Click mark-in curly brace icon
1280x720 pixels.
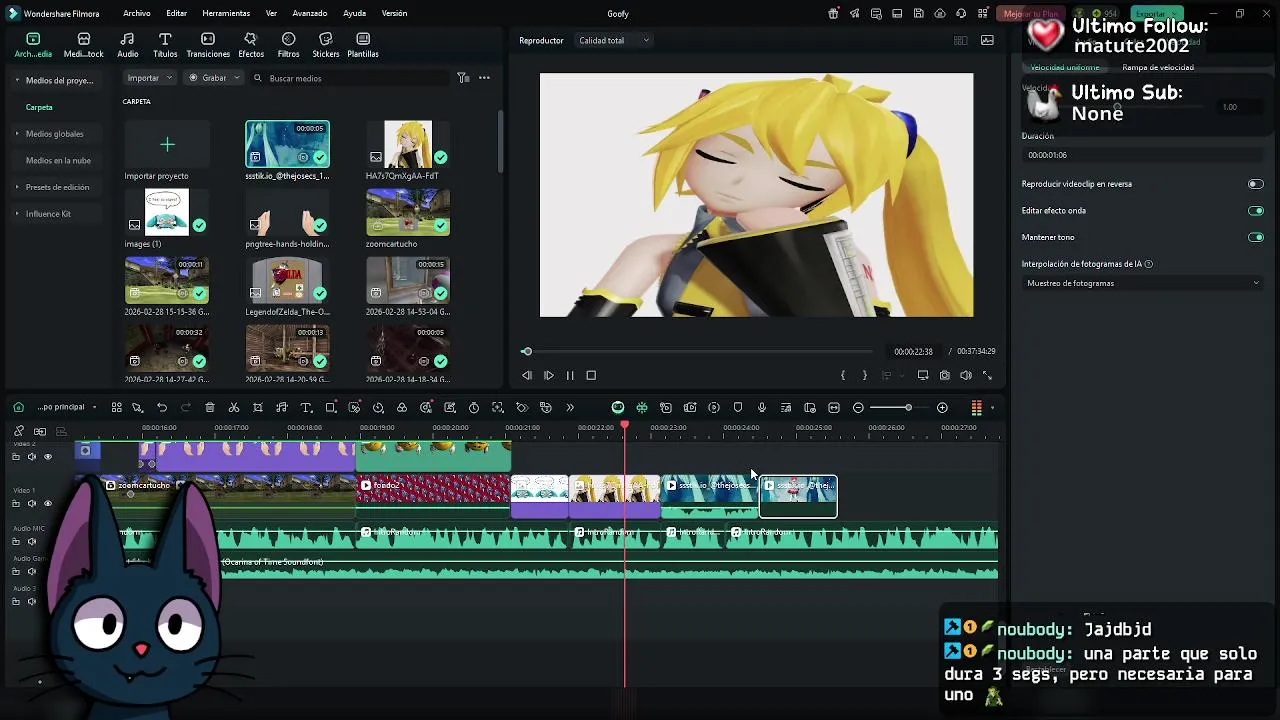coord(843,376)
